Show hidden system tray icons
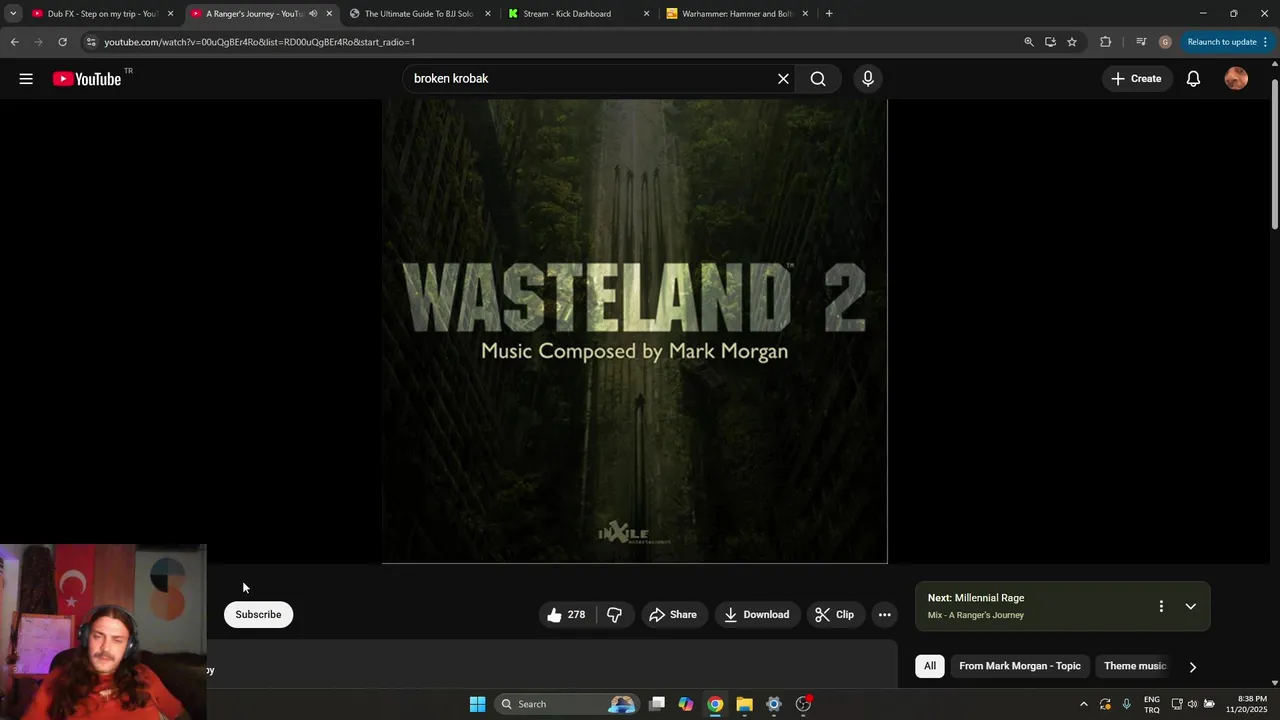The width and height of the screenshot is (1280, 720). 1083,704
